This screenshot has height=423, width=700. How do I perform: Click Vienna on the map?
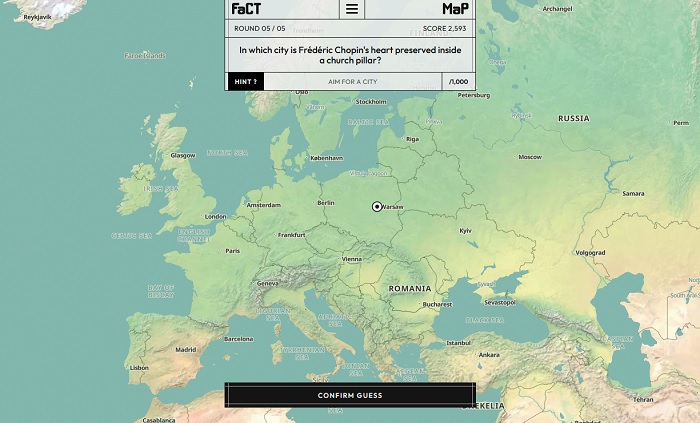[x=352, y=259]
